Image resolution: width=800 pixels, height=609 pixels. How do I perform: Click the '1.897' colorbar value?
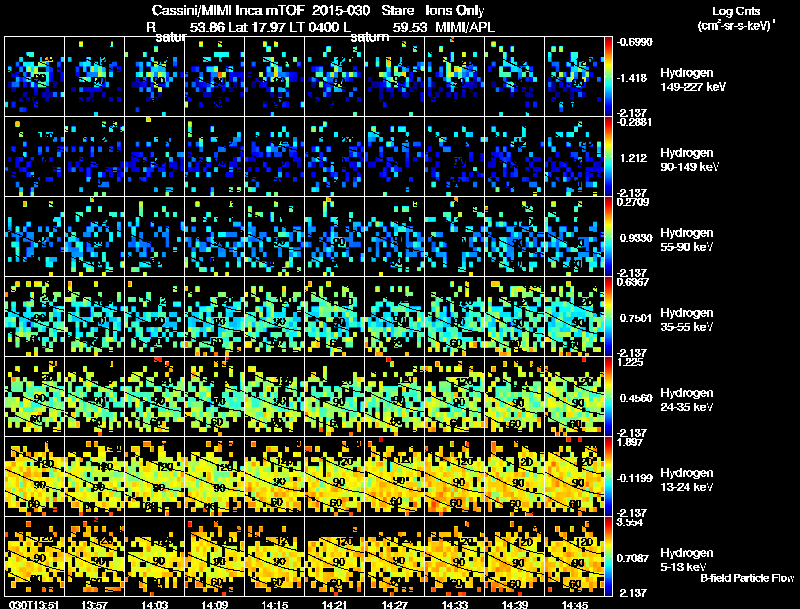(630, 442)
